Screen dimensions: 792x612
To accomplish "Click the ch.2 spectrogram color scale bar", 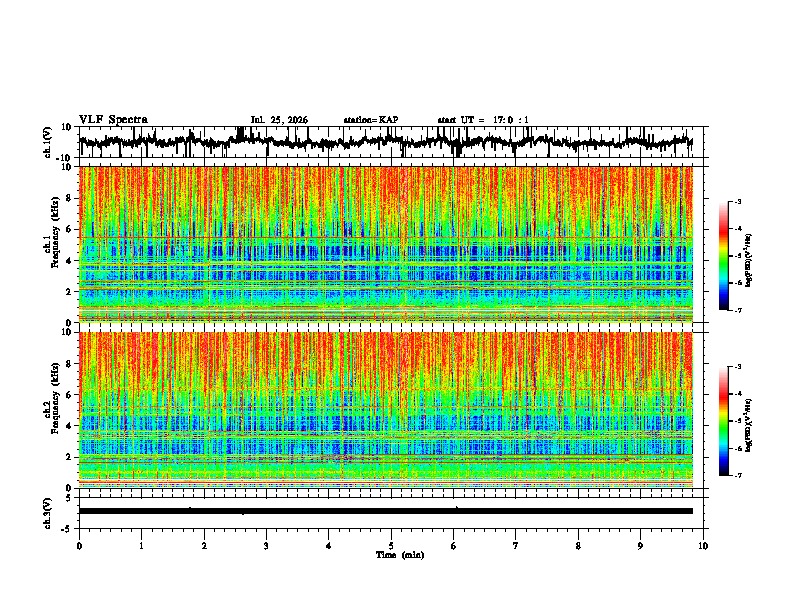I will [723, 421].
